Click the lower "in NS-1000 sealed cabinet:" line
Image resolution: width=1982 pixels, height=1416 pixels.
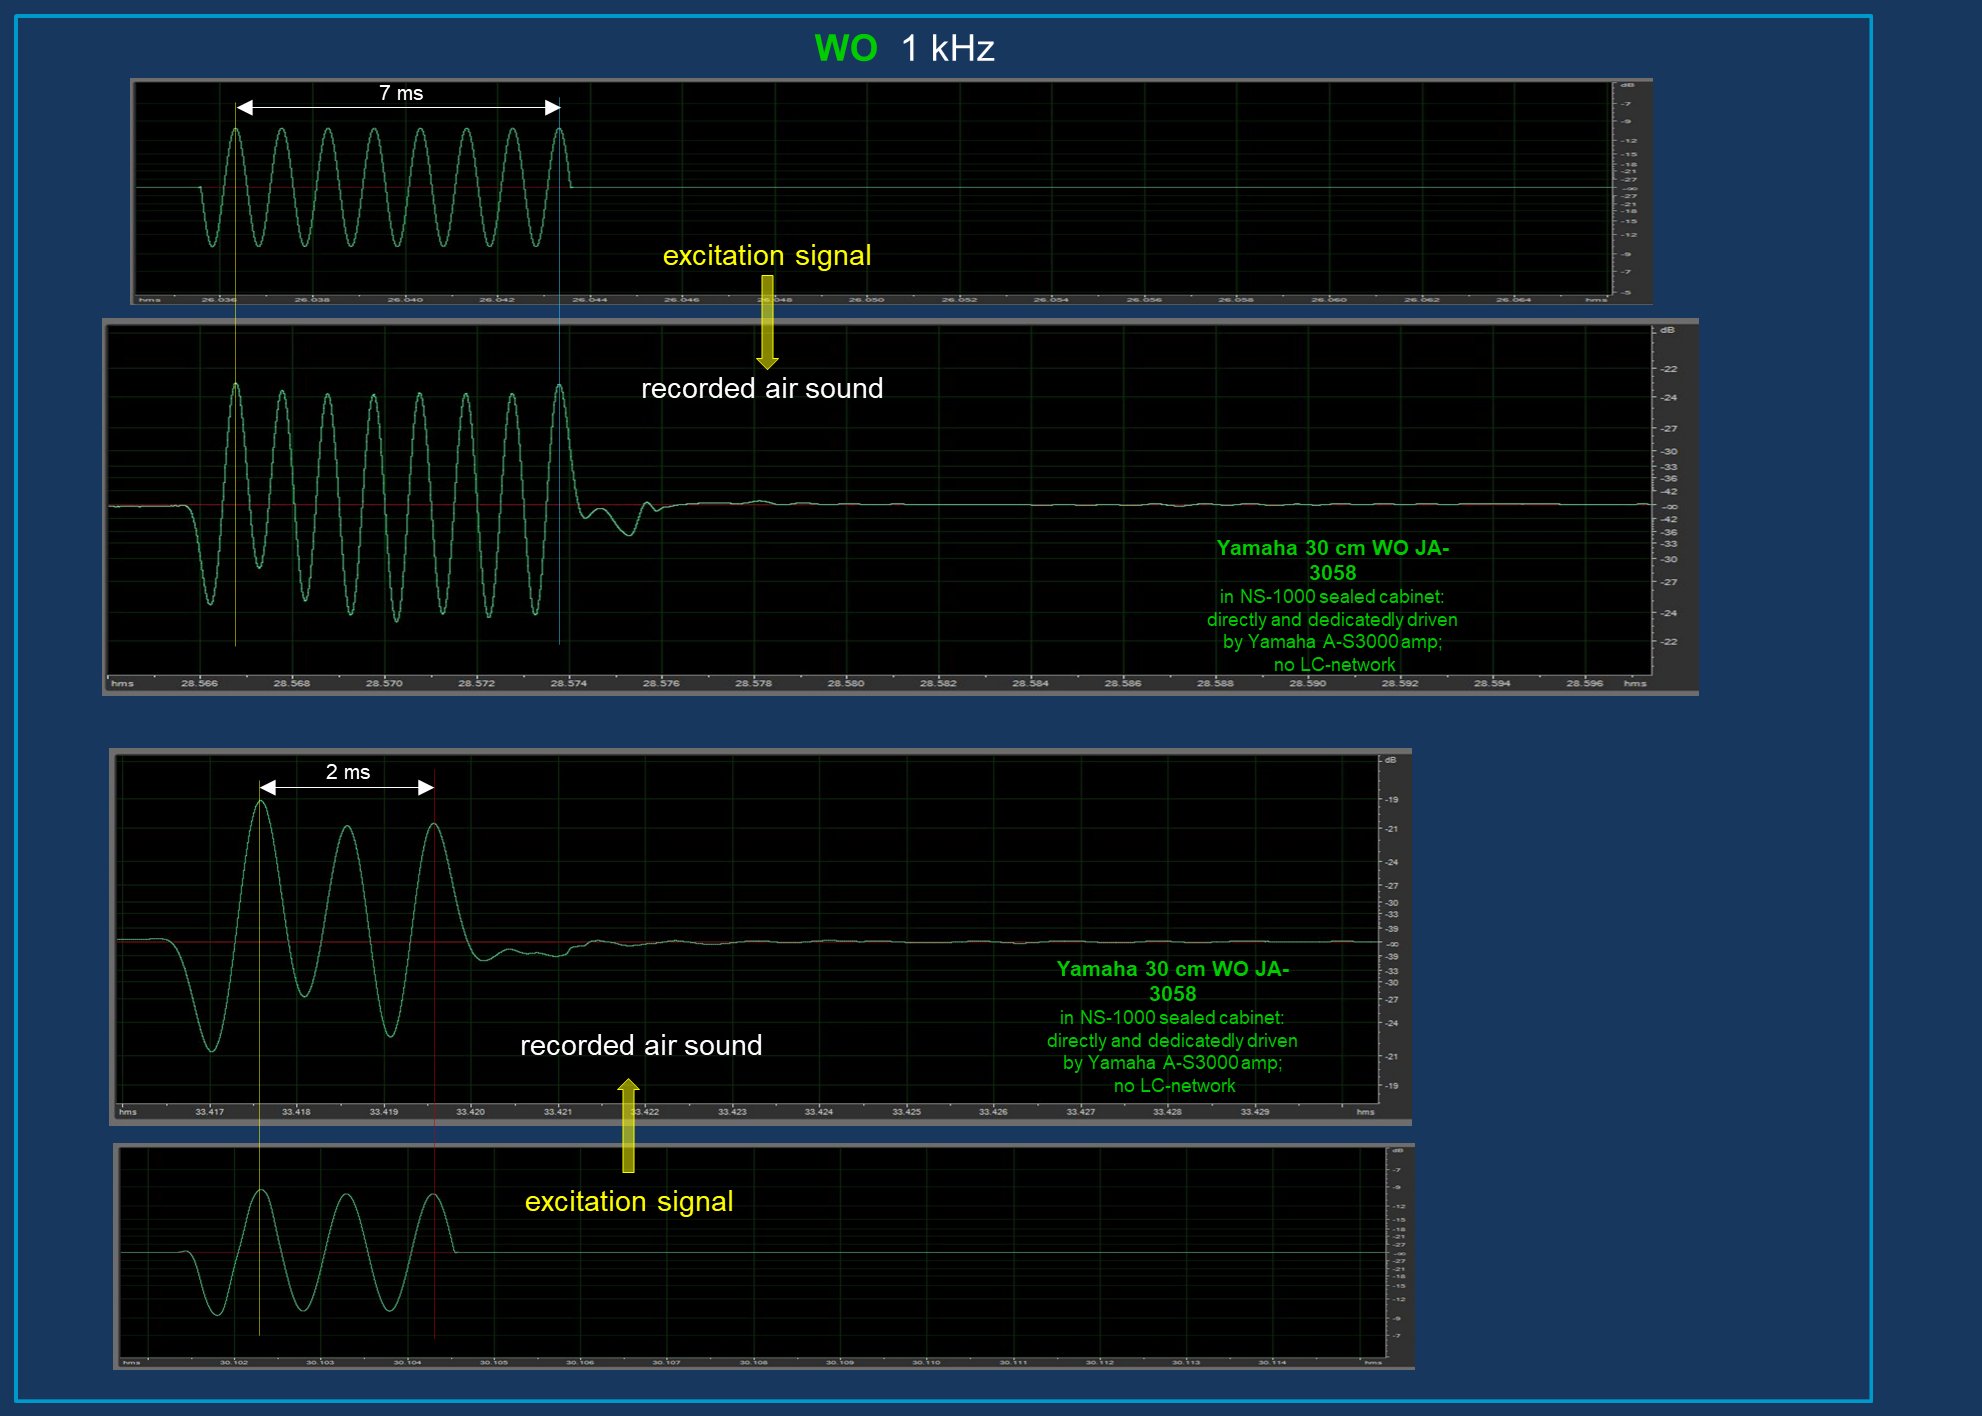pyautogui.click(x=1172, y=1018)
